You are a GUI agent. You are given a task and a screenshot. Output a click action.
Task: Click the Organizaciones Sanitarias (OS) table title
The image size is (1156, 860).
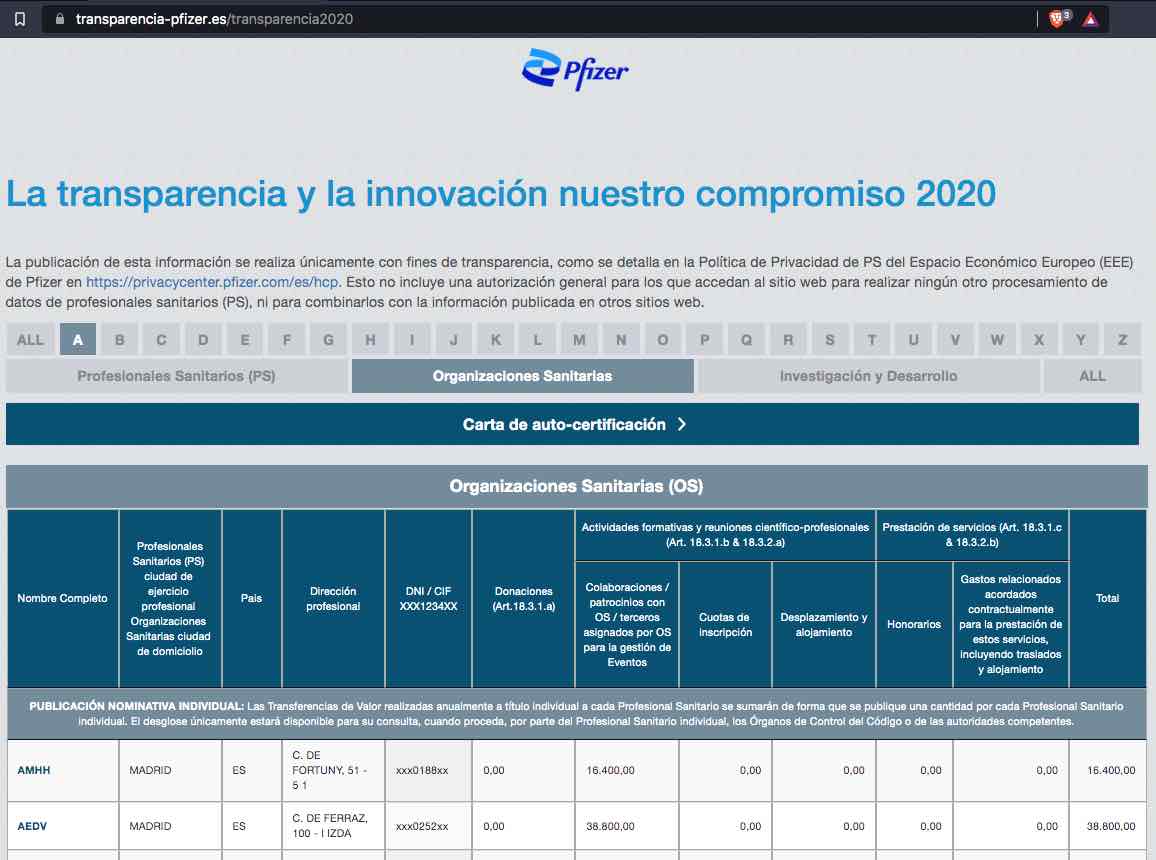click(577, 486)
